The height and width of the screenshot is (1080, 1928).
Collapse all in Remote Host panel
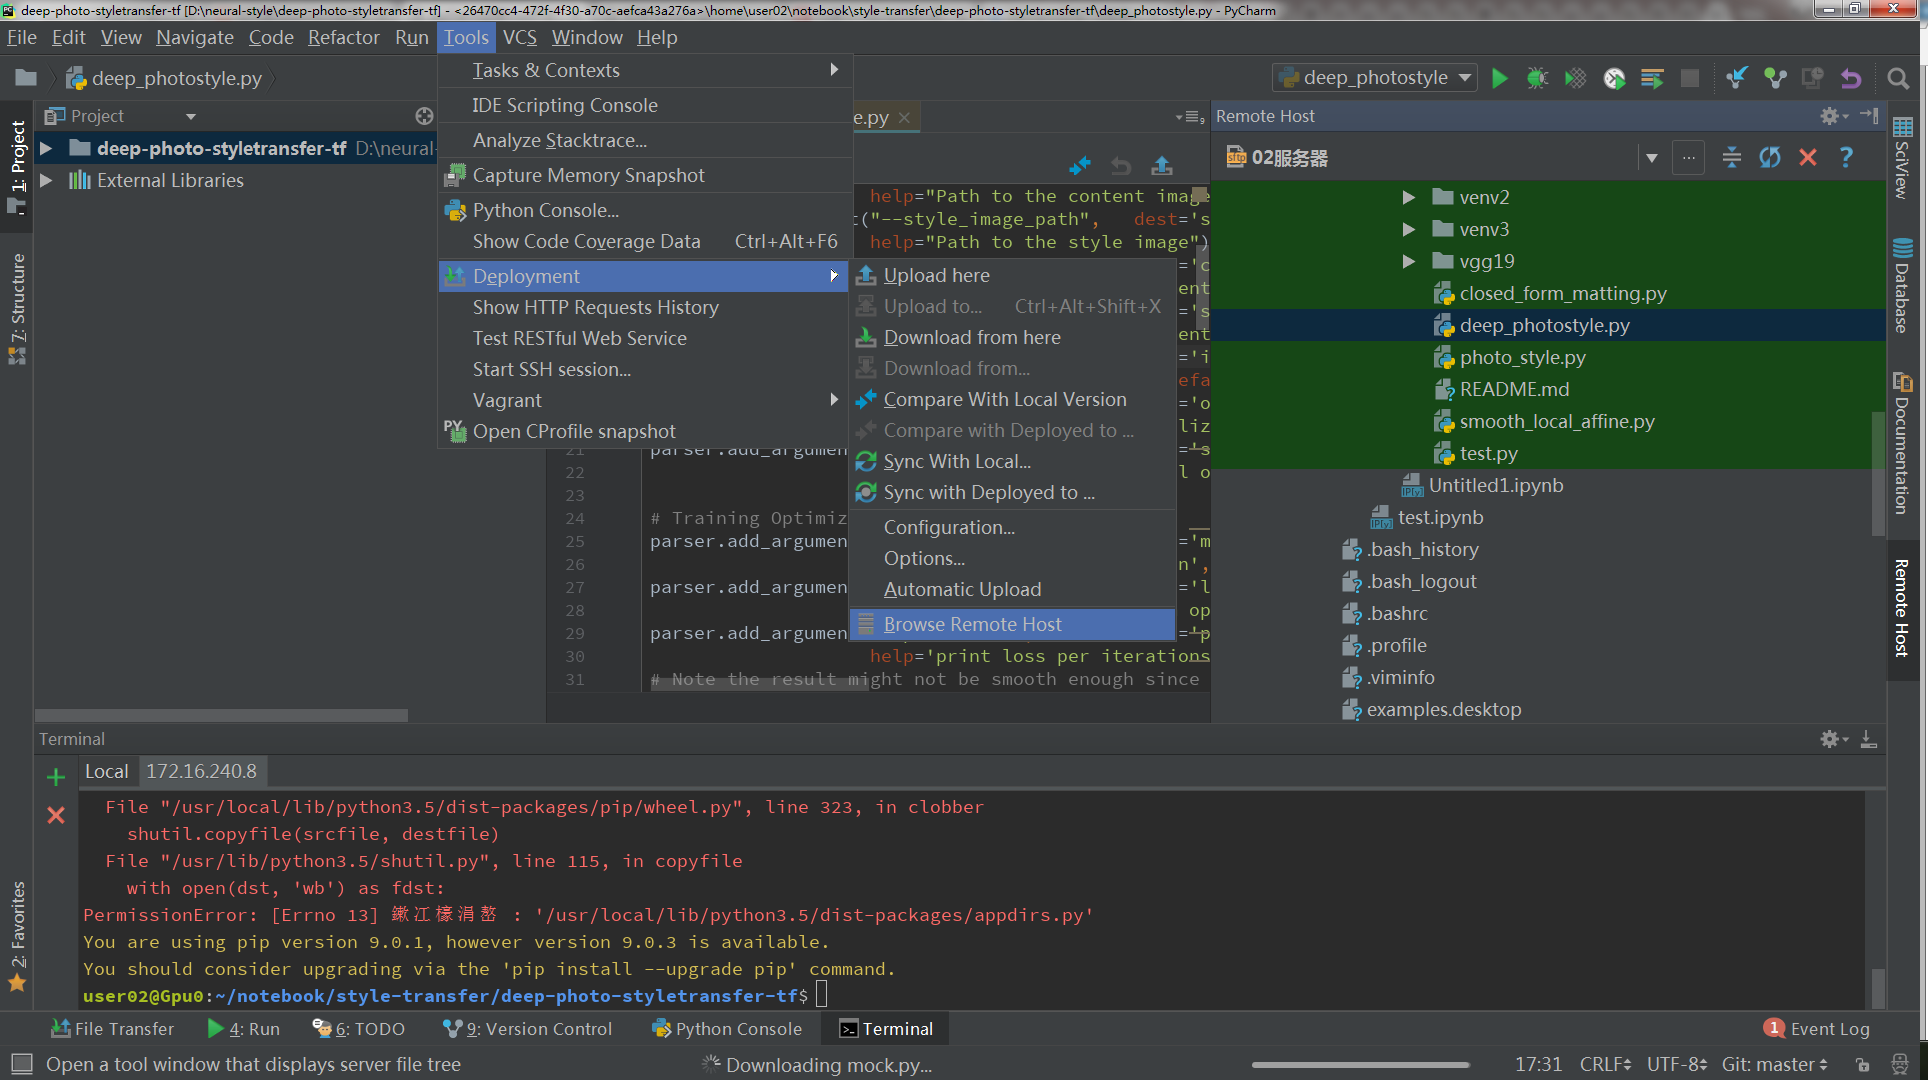(x=1732, y=157)
